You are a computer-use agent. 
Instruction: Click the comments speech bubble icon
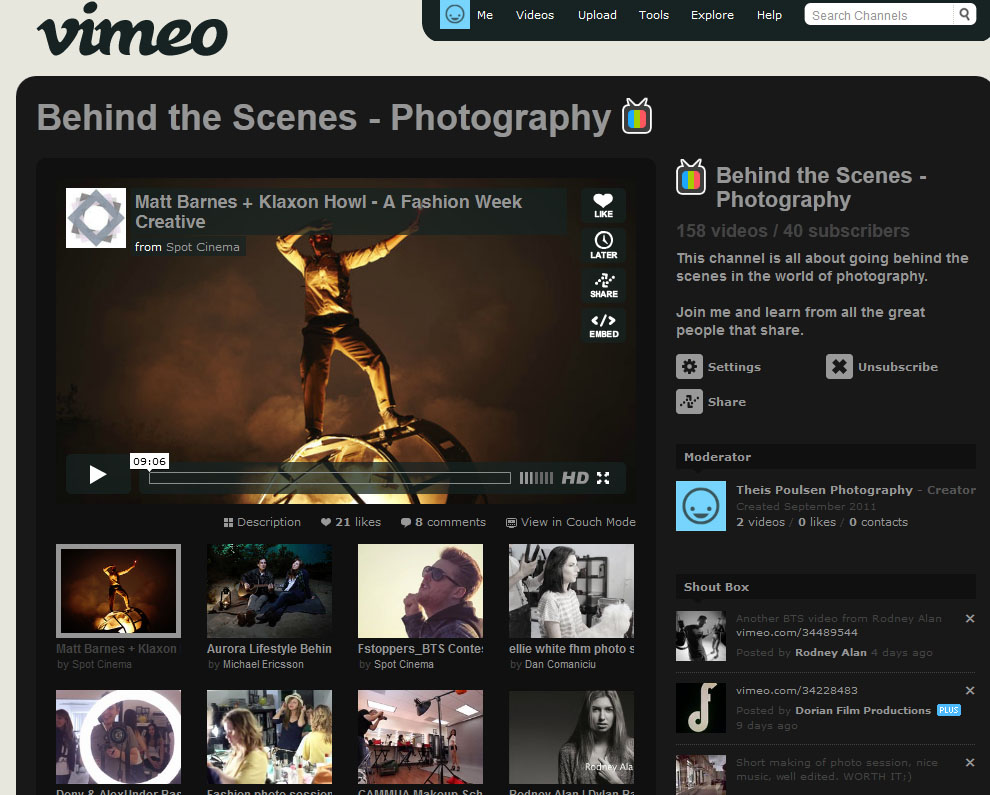coord(406,522)
